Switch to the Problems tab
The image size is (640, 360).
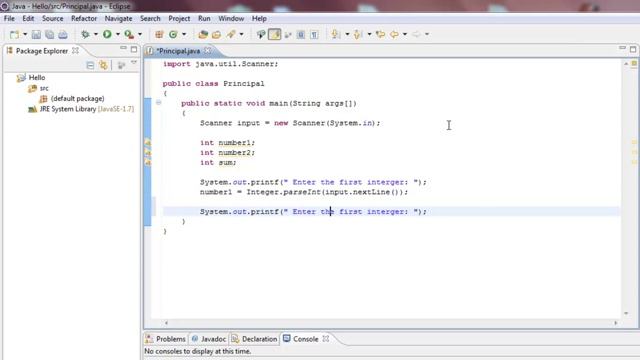(x=165, y=339)
